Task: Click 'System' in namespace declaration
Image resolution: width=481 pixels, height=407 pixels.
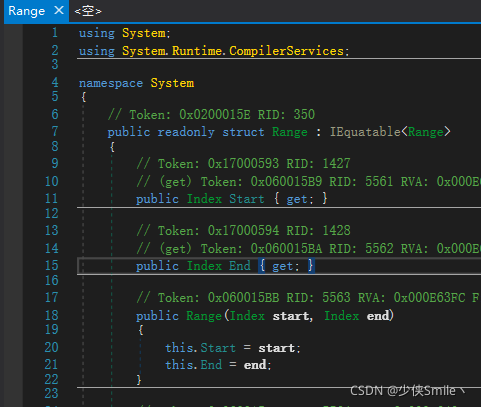Action: coord(172,83)
